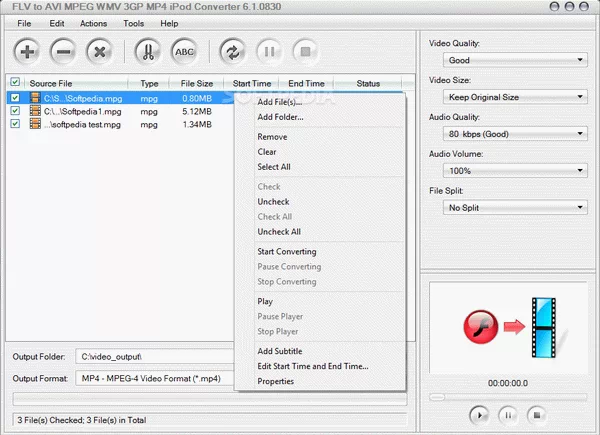Click the film icon of Softpedia1.mpg row
This screenshot has width=600, height=435.
(x=35, y=111)
